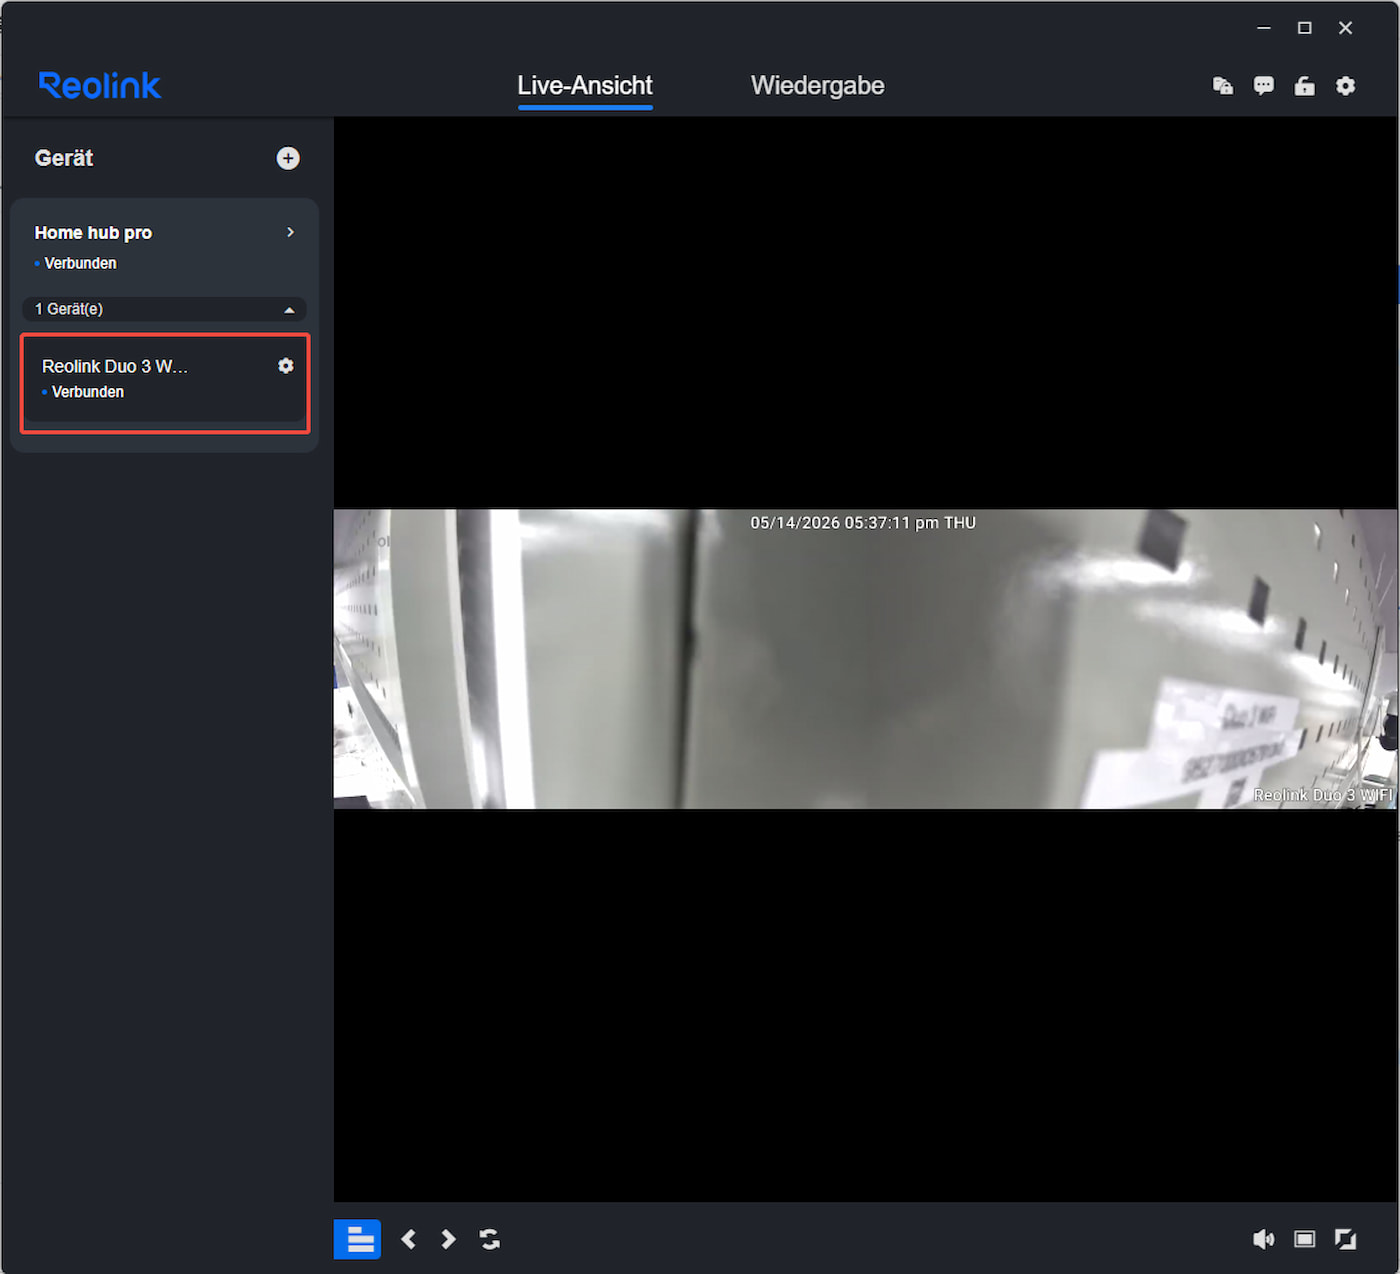Maximize the Reolink window
The image size is (1400, 1274).
tap(1305, 28)
